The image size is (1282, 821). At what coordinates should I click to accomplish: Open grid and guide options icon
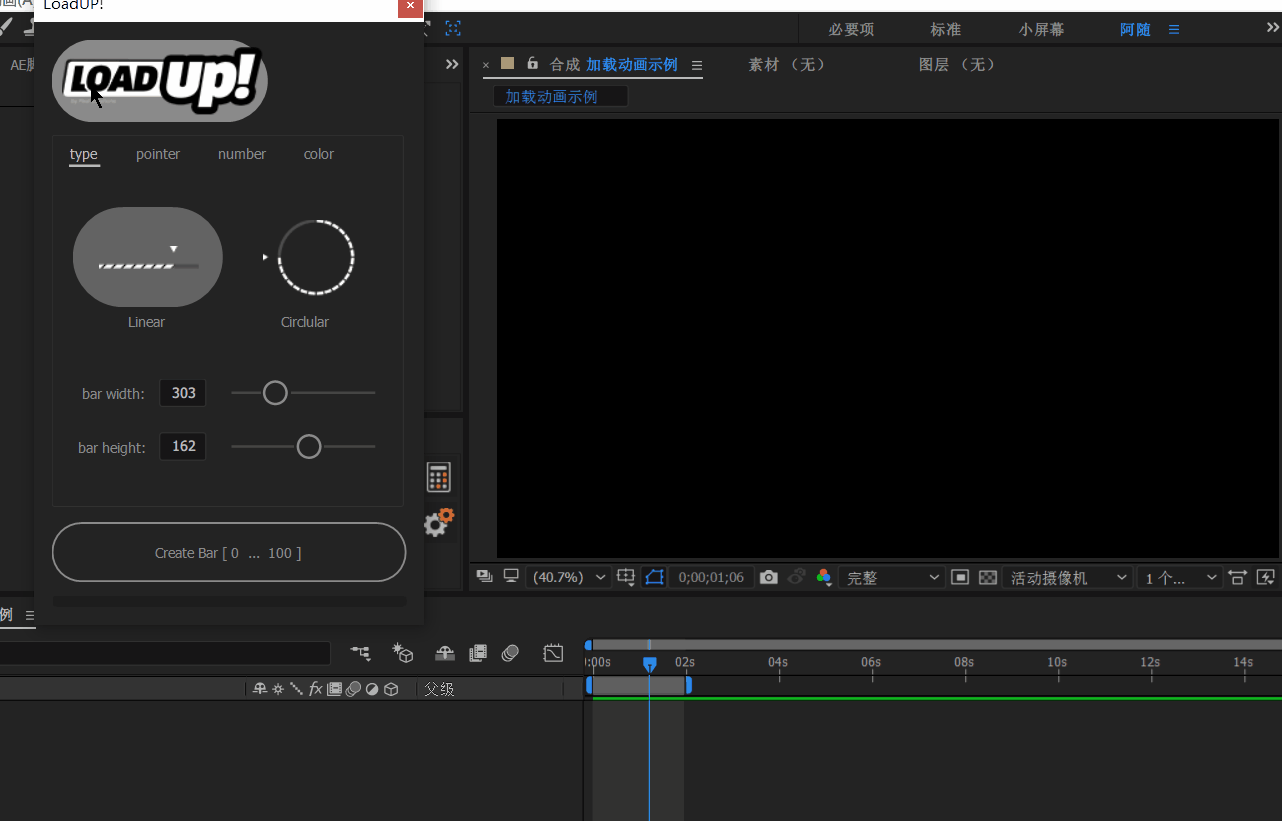tap(627, 577)
